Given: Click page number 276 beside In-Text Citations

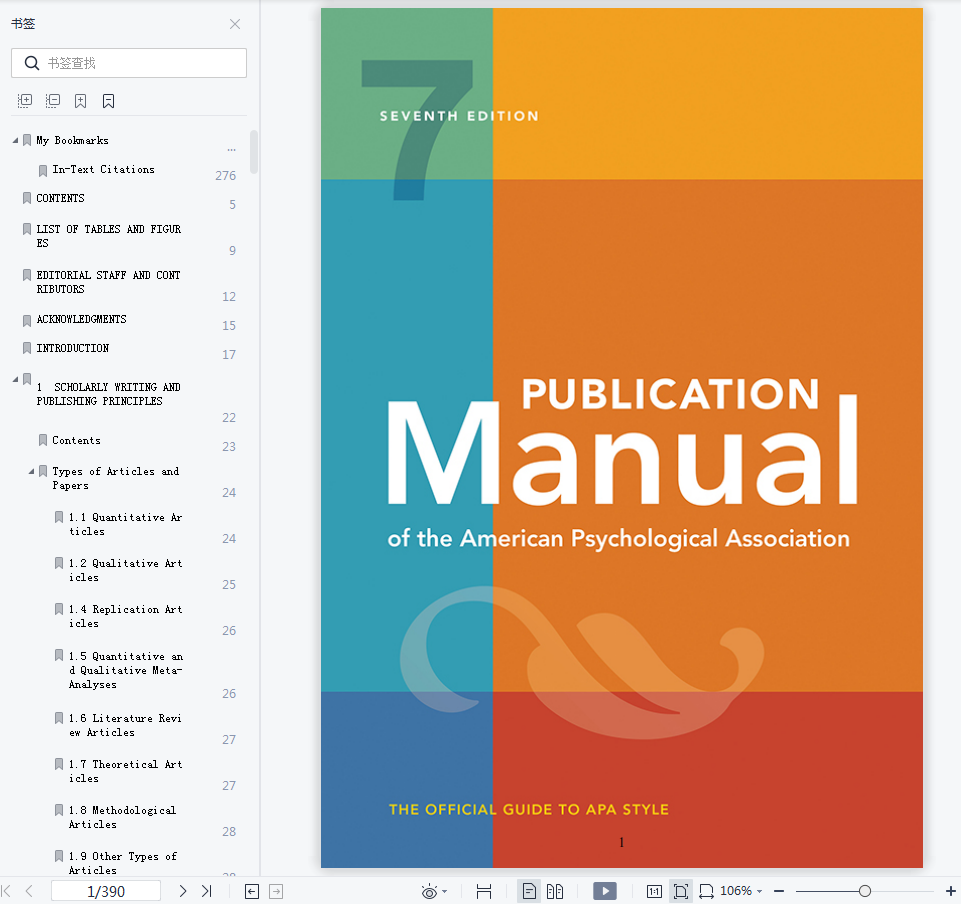Looking at the screenshot, I should (226, 176).
